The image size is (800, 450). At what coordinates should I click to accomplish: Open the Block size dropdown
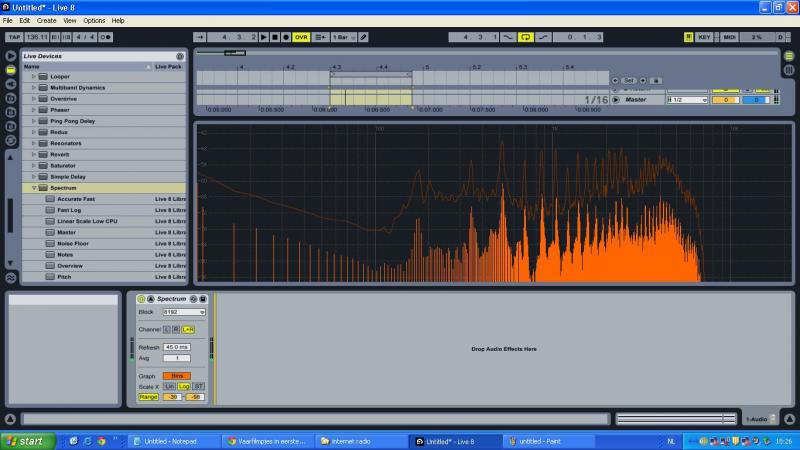[x=184, y=312]
